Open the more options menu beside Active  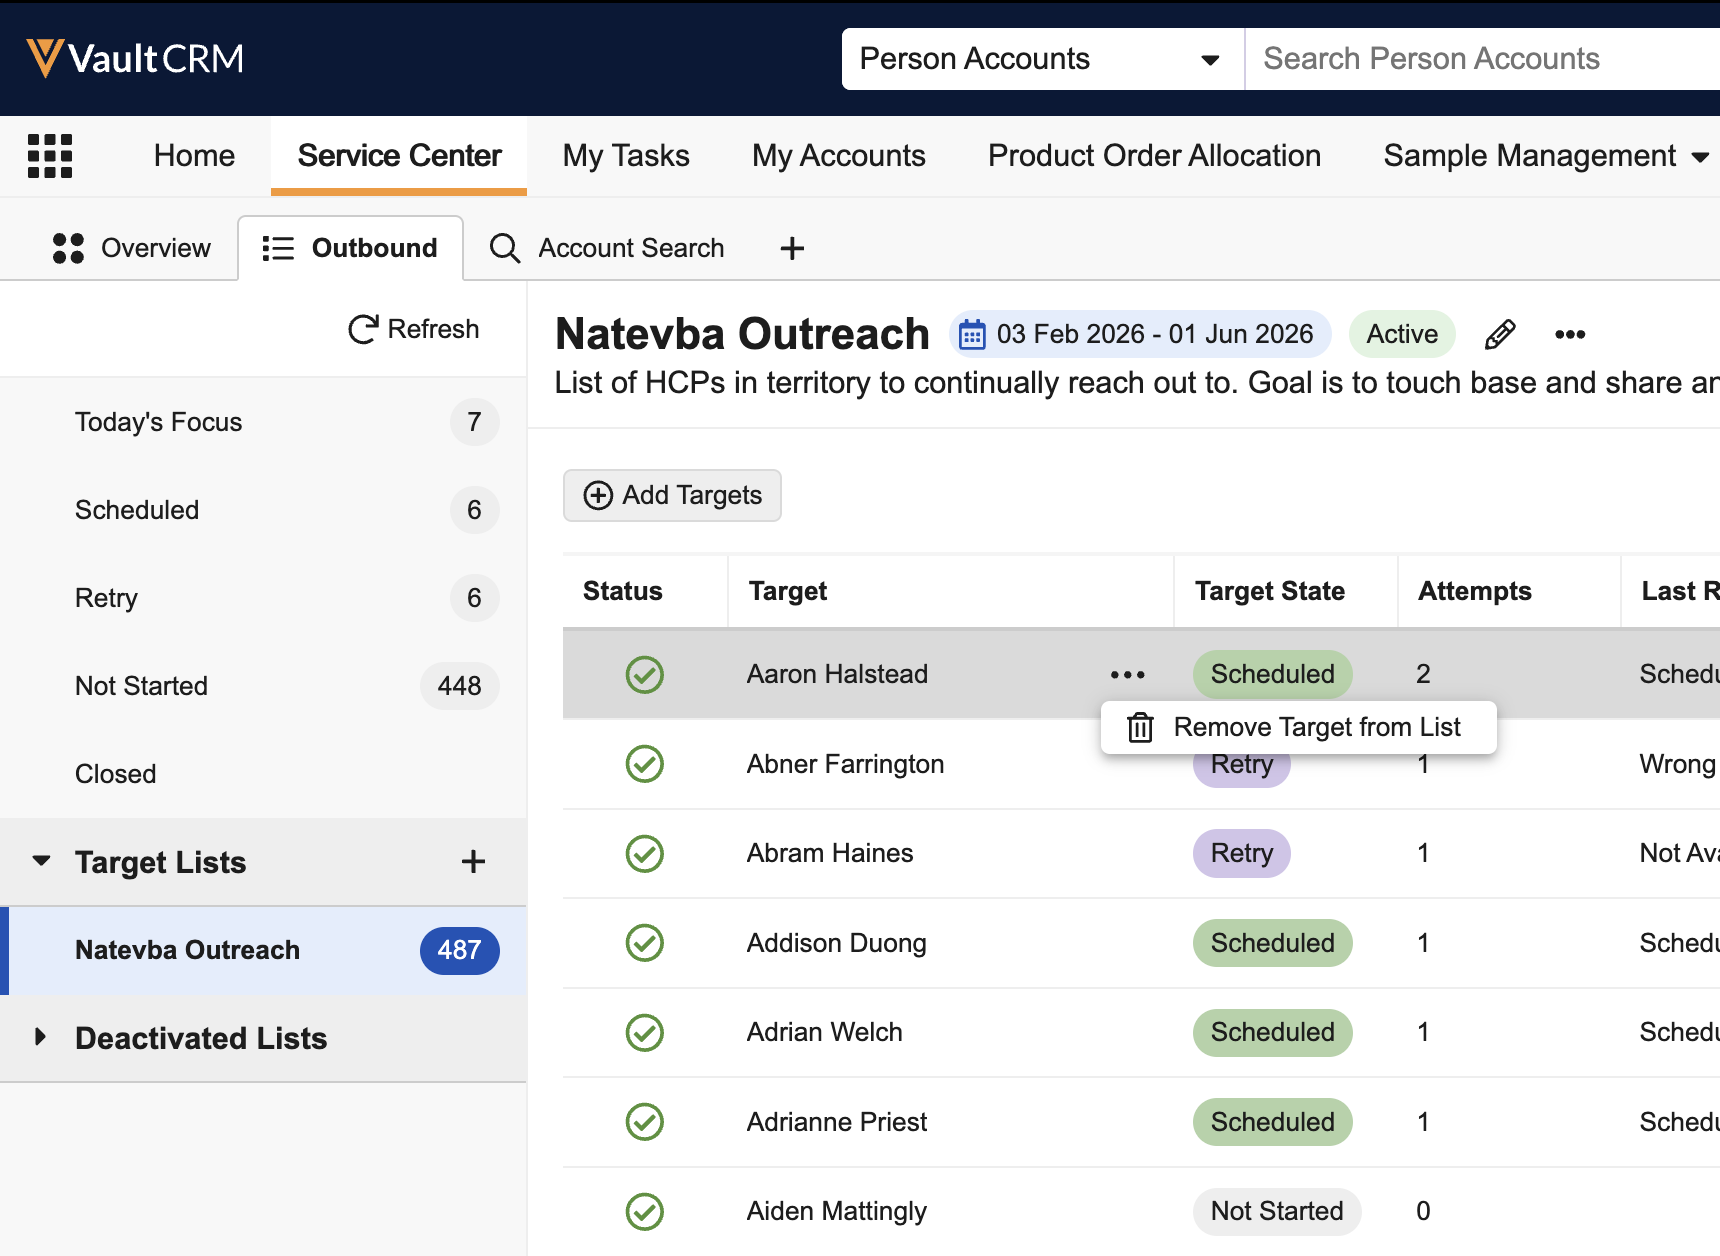1570,334
